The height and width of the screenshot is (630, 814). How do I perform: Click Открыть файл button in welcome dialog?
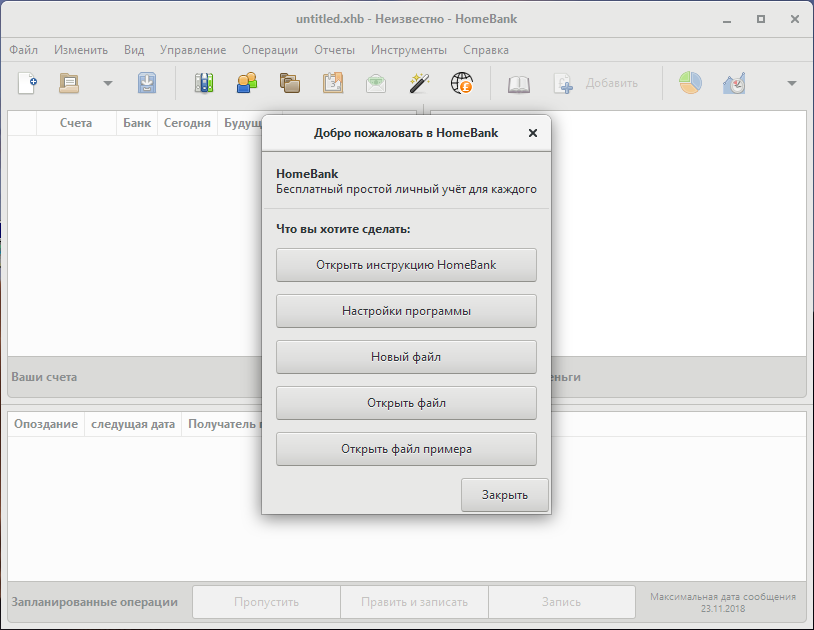[x=406, y=403]
